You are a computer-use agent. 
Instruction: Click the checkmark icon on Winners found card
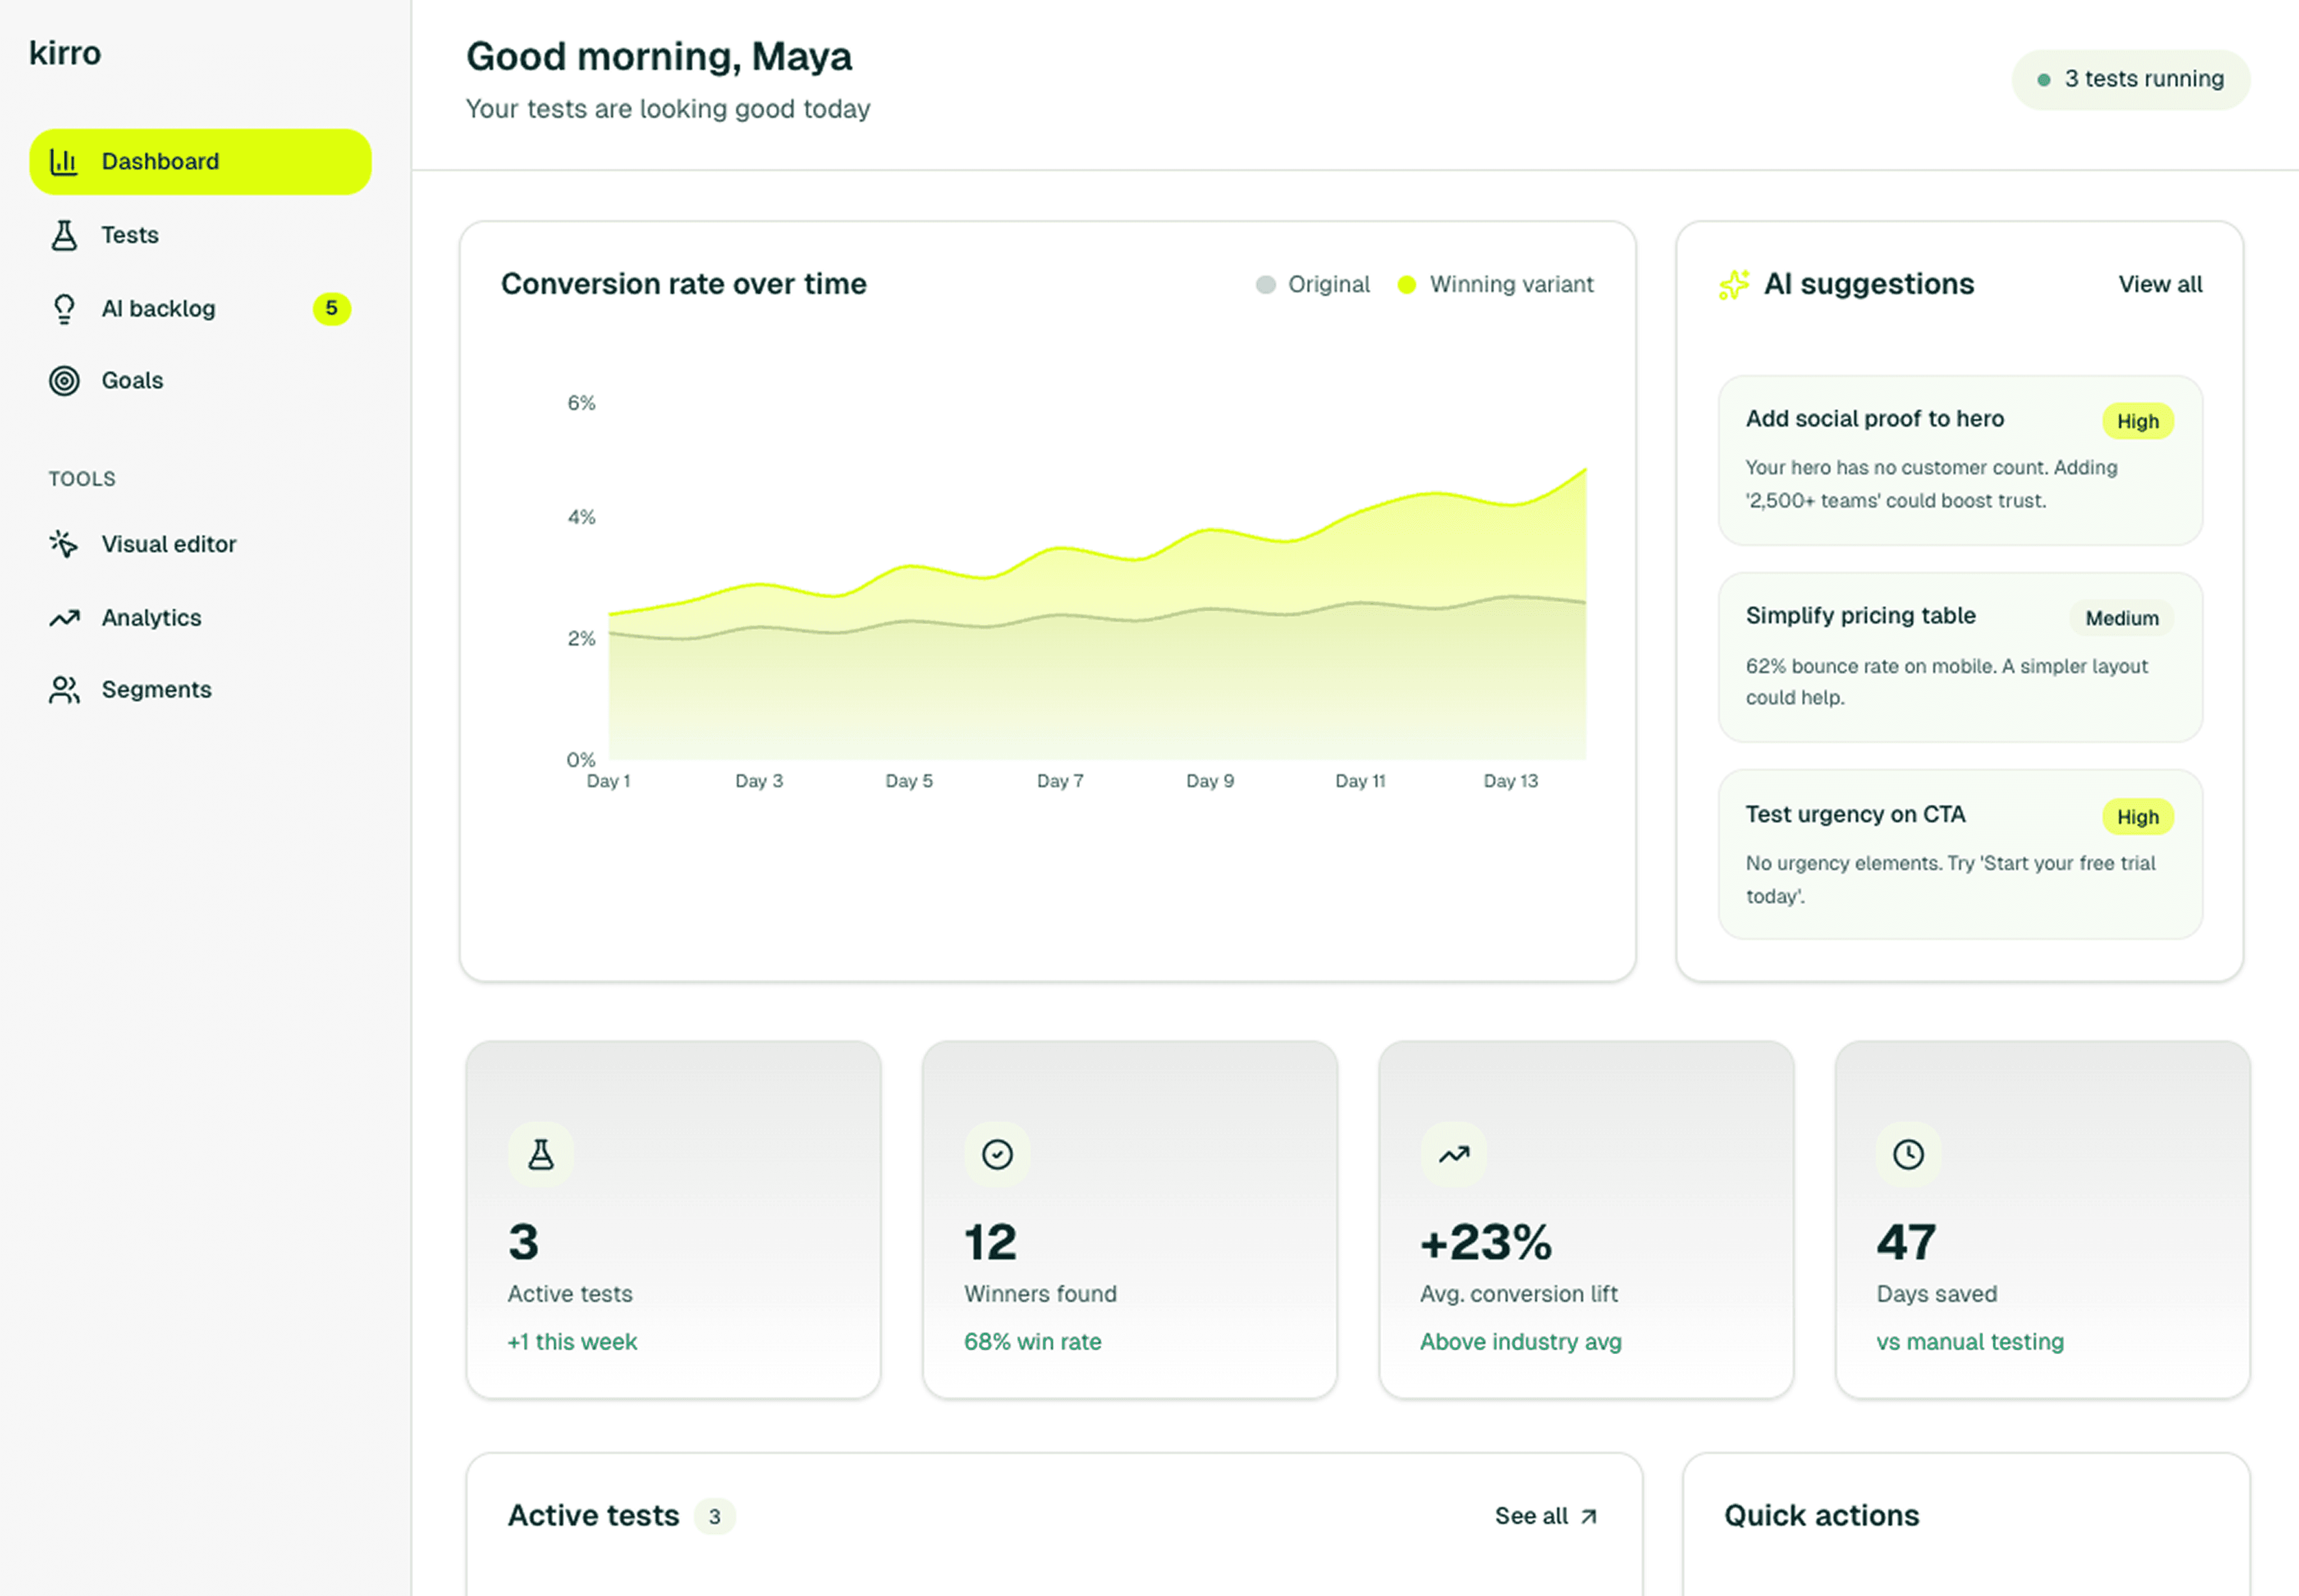996,1153
